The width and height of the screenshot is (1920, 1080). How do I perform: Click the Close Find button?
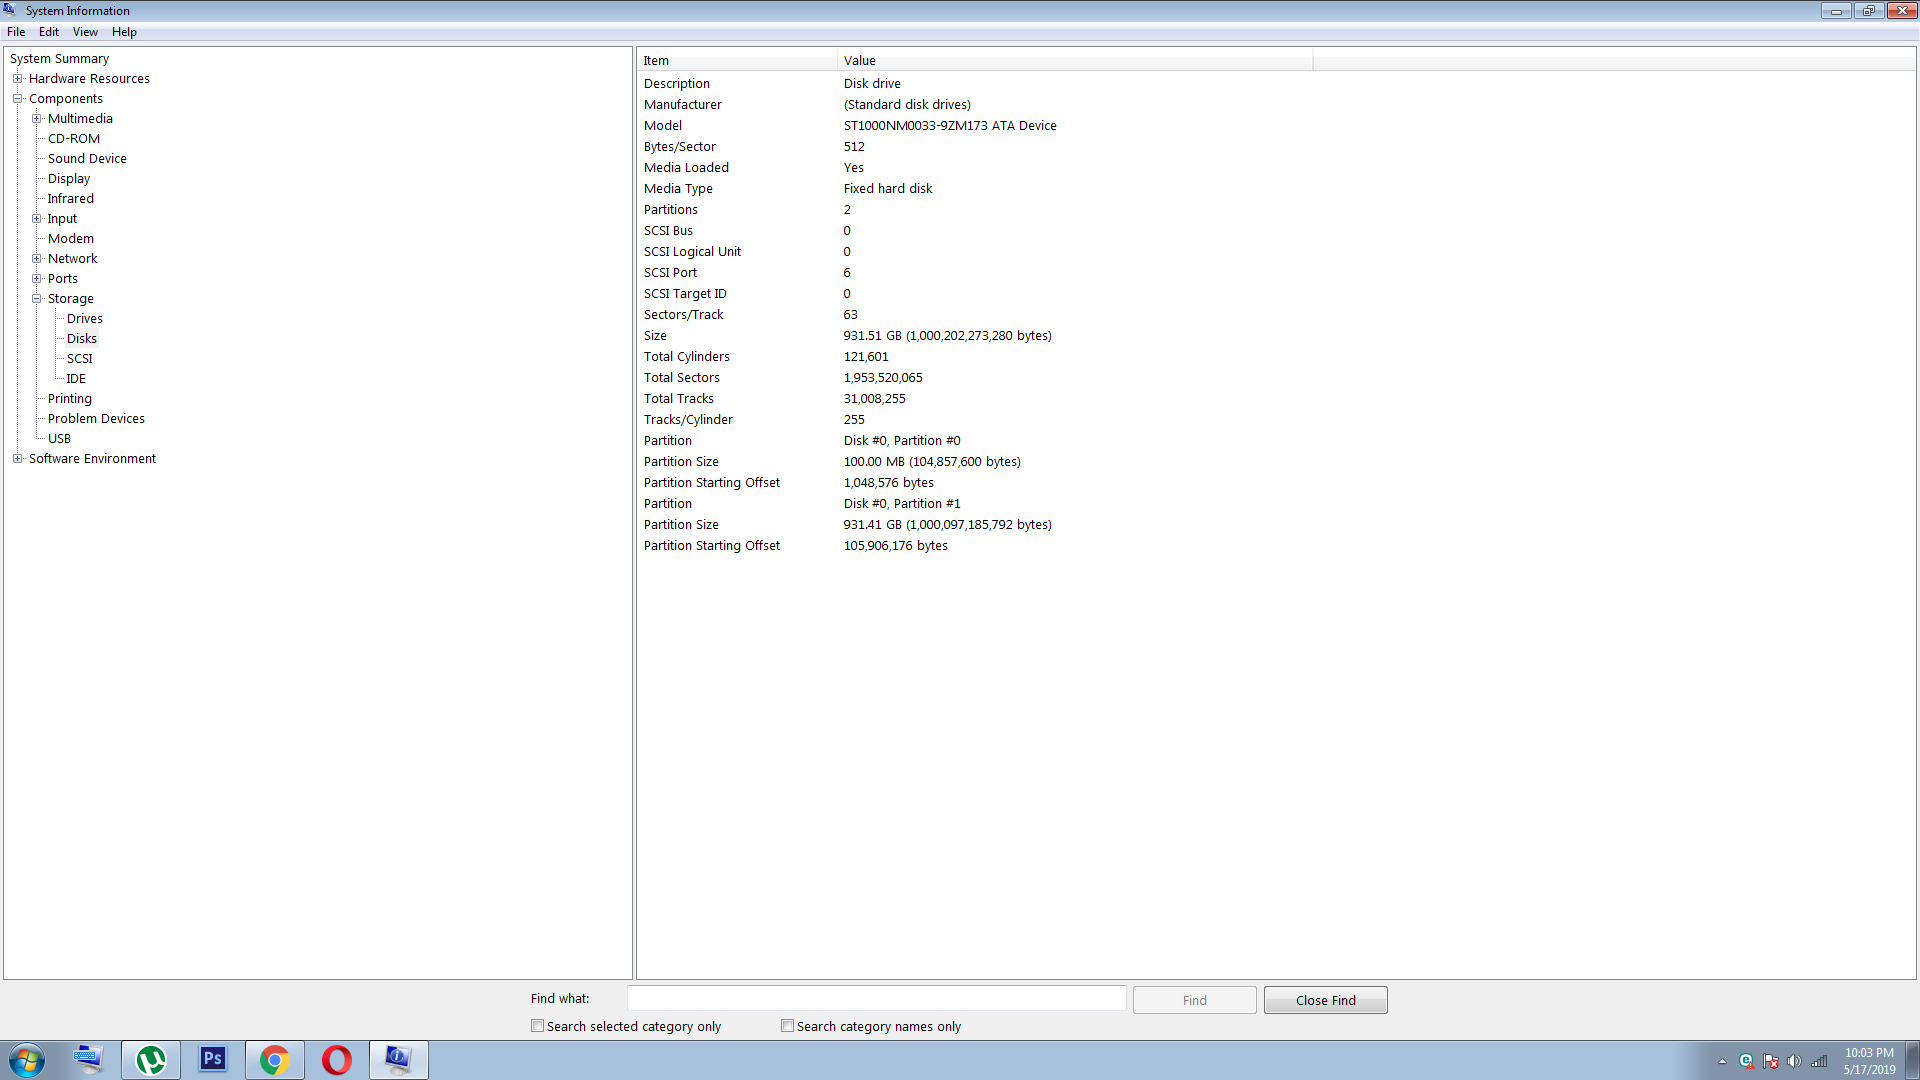click(1325, 1000)
